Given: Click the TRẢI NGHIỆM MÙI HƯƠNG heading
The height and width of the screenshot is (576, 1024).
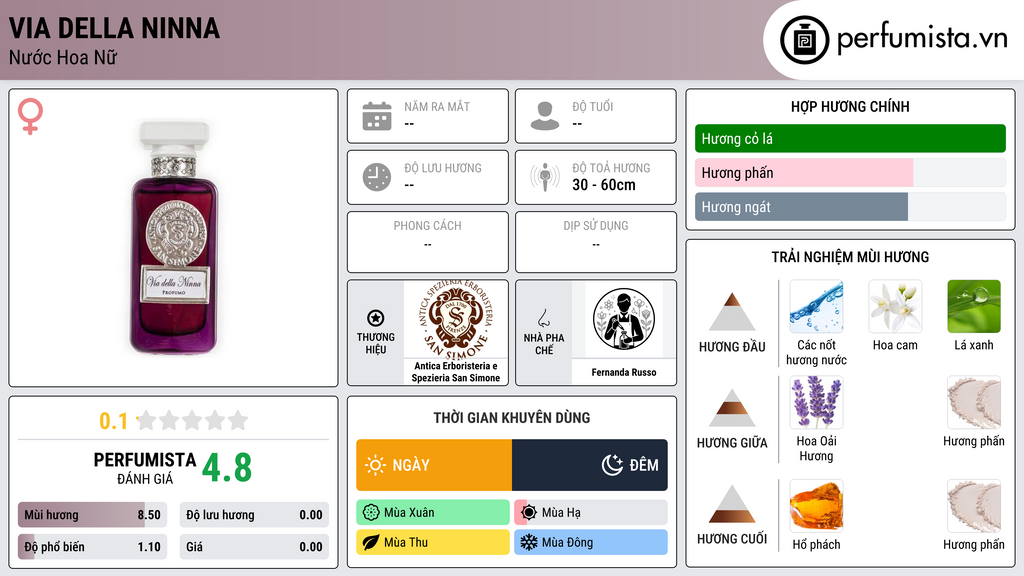Looking at the screenshot, I should (x=850, y=257).
